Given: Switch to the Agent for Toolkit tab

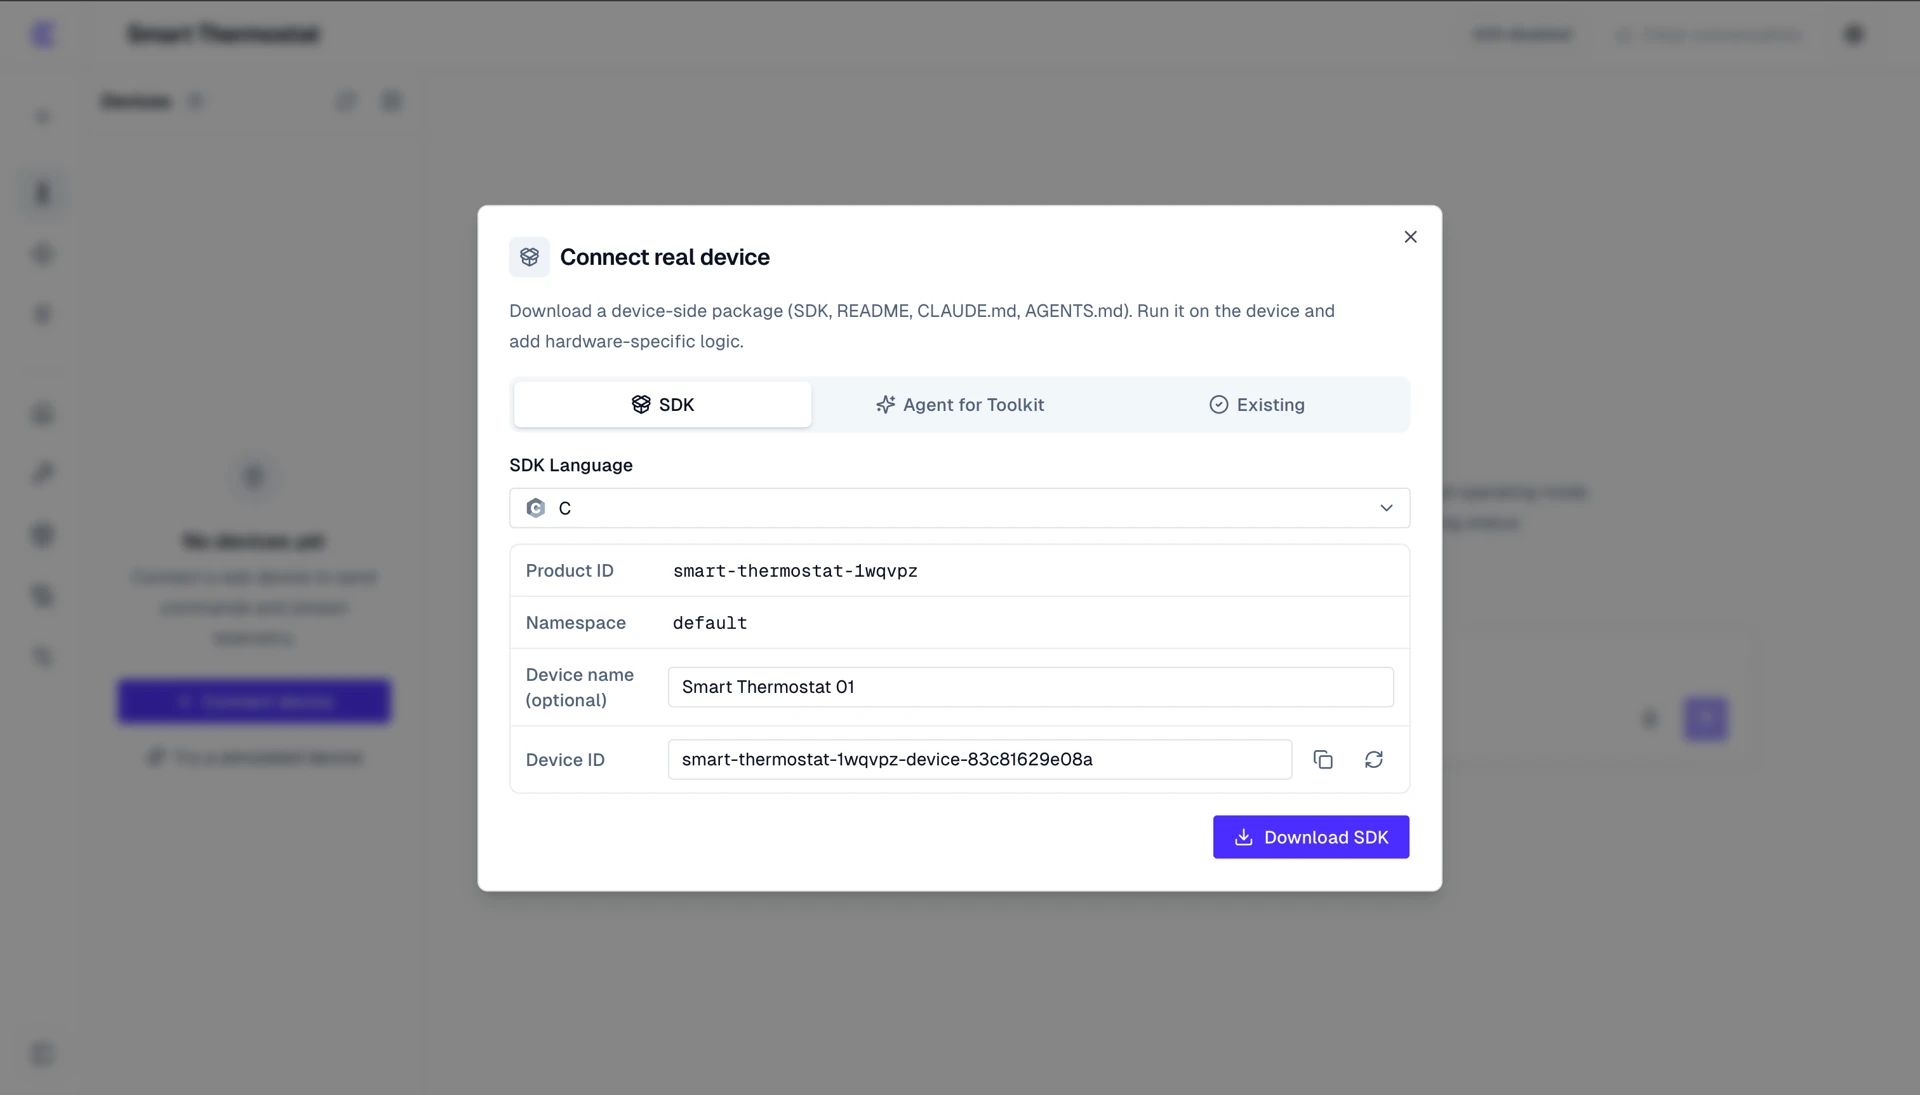Looking at the screenshot, I should click(x=960, y=405).
